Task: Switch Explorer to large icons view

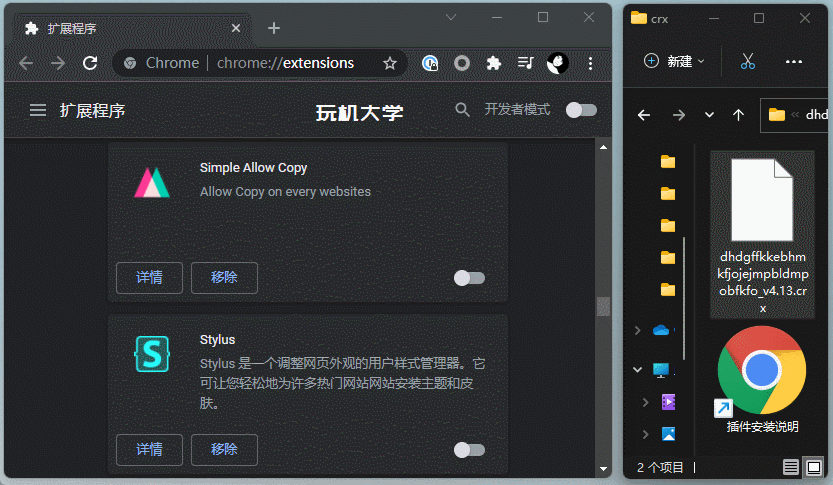Action: (x=813, y=467)
